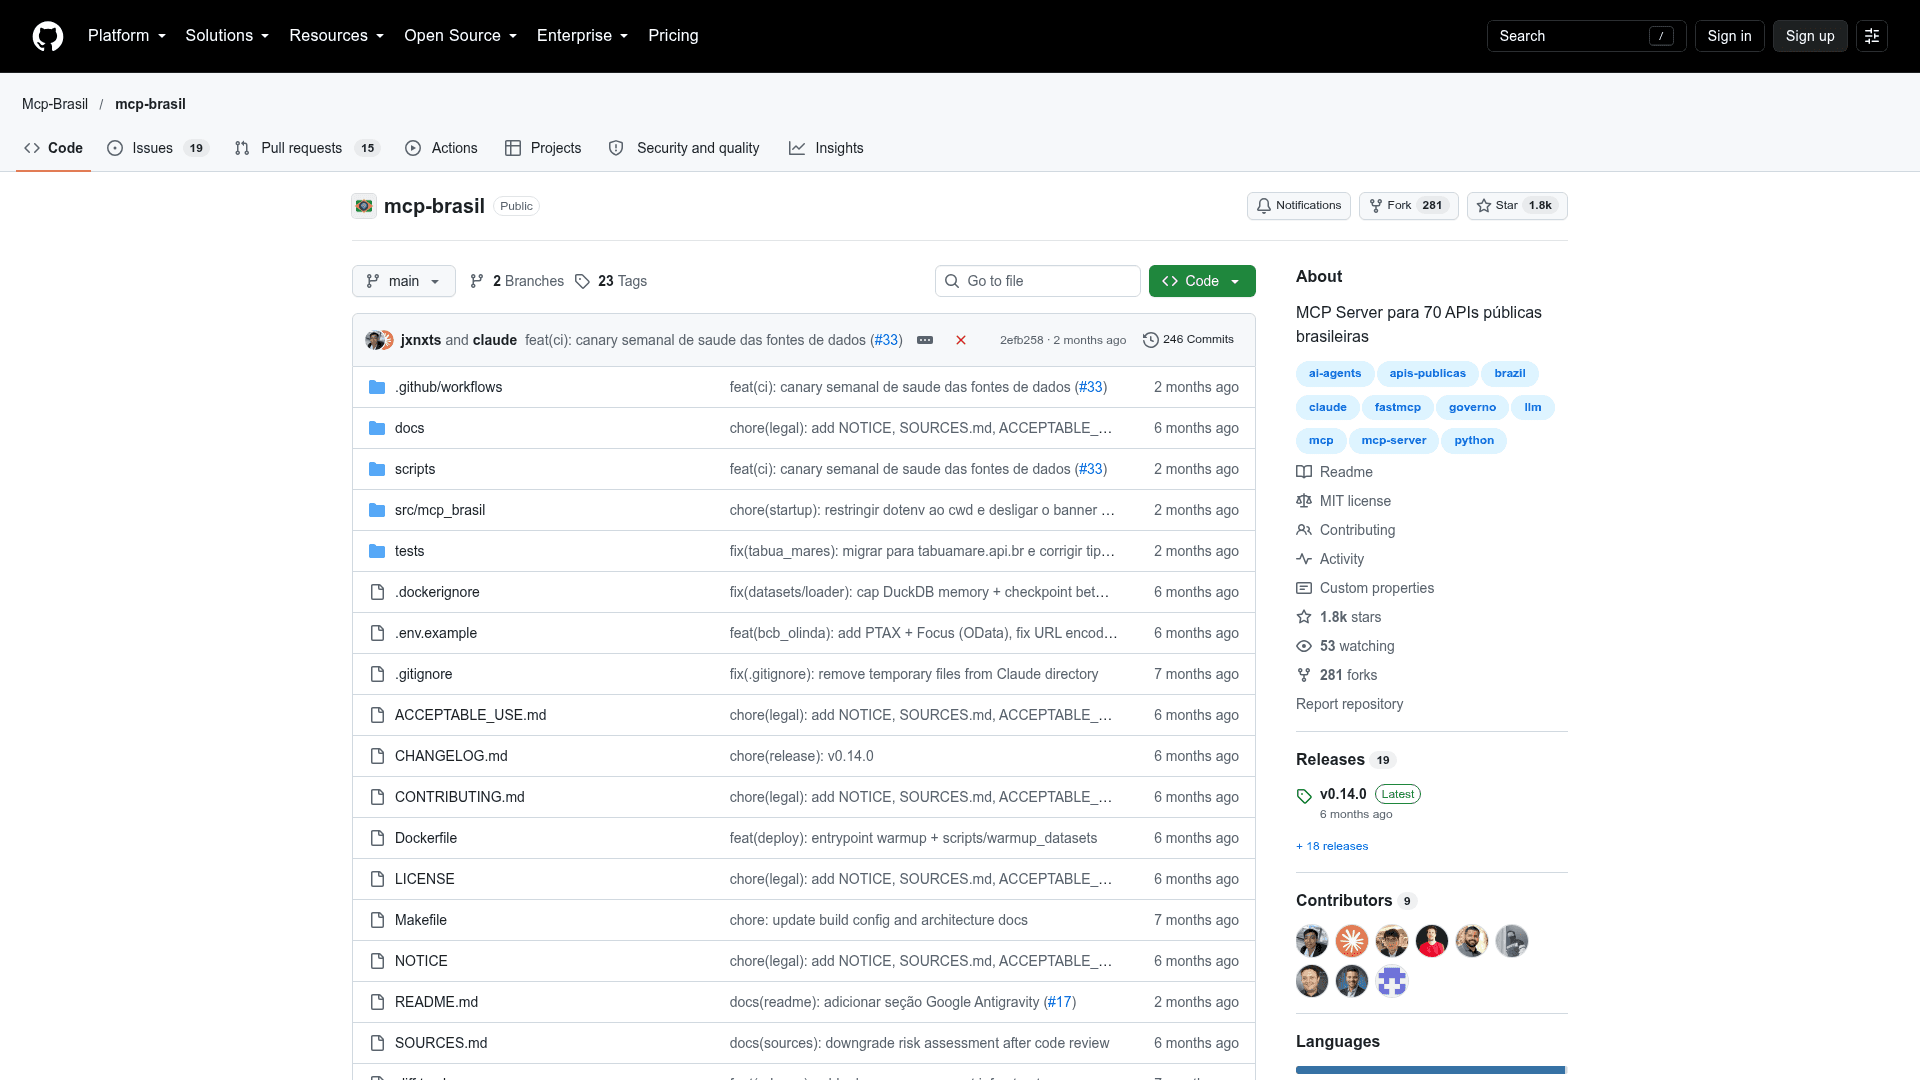This screenshot has width=1920, height=1080.
Task: Click the file icon next to Dockerfile
Action: coord(377,838)
